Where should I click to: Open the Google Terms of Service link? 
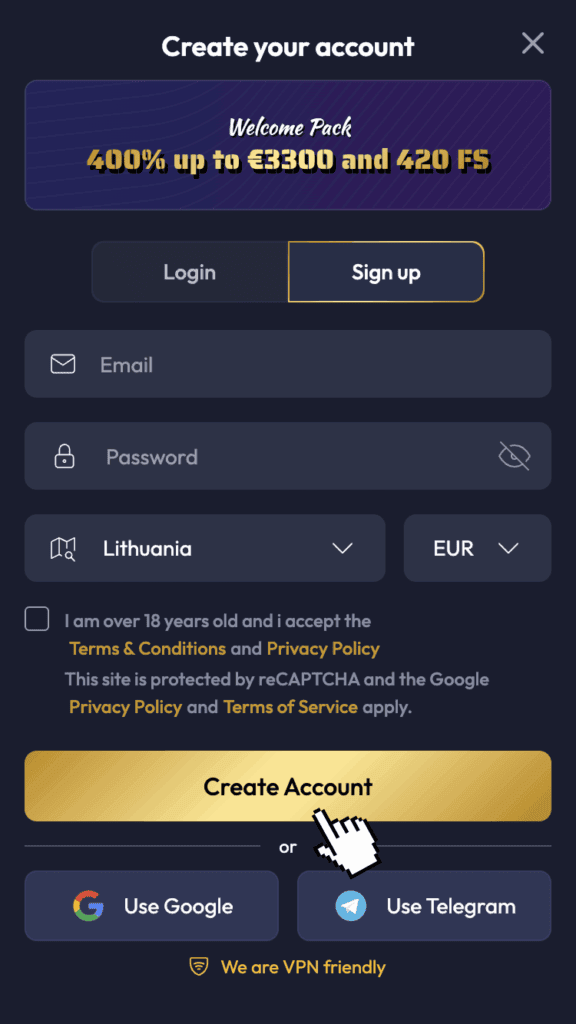[291, 707]
